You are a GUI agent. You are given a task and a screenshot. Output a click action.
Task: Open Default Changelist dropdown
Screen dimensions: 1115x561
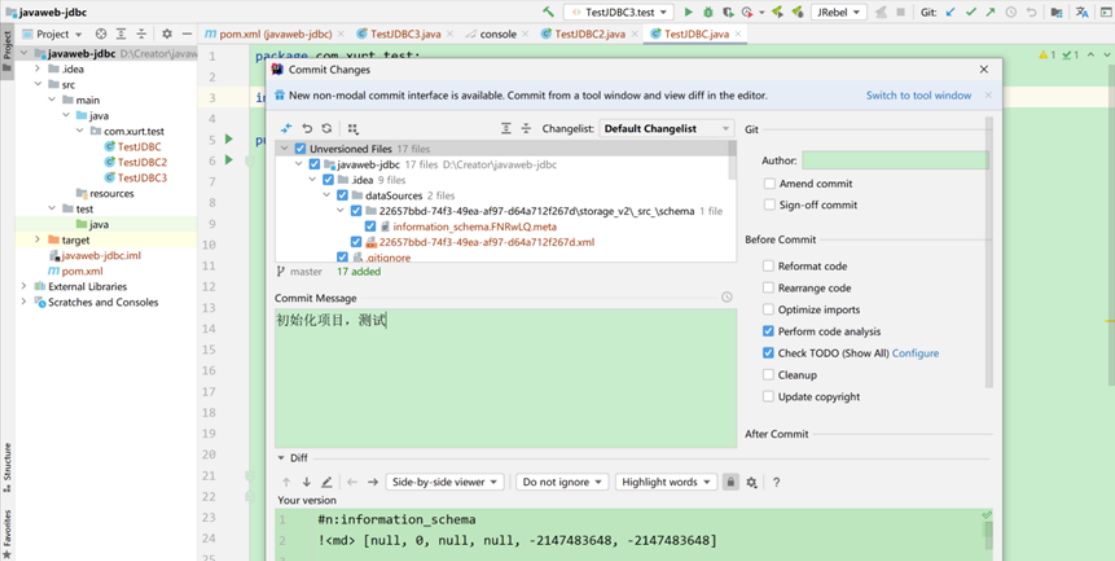tap(667, 129)
